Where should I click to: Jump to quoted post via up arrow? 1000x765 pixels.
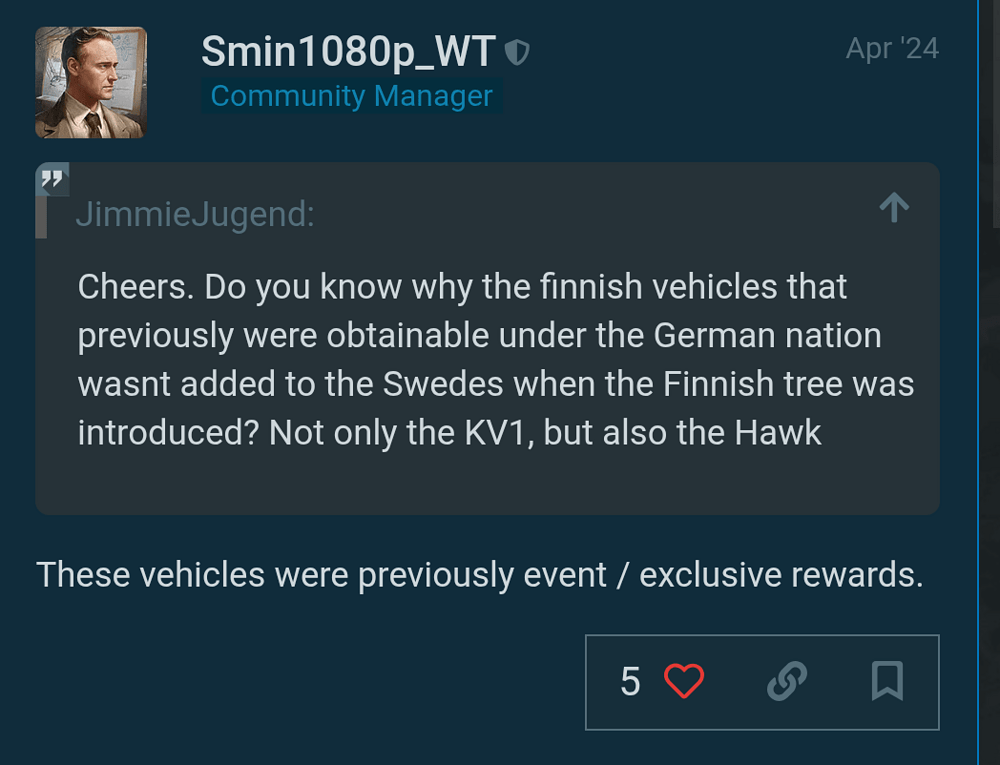(x=894, y=208)
